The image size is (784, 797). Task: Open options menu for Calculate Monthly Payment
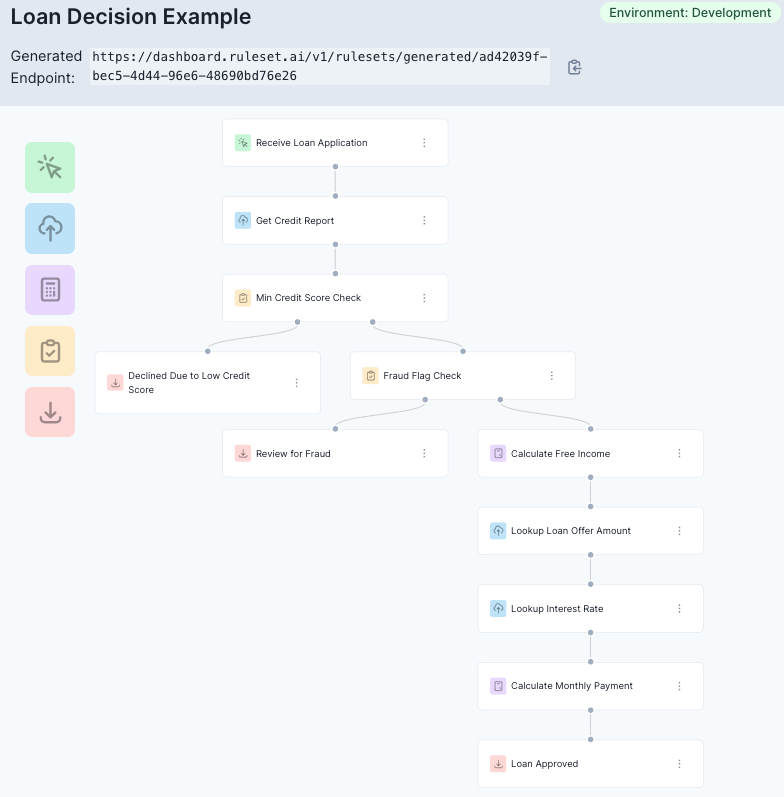click(679, 686)
